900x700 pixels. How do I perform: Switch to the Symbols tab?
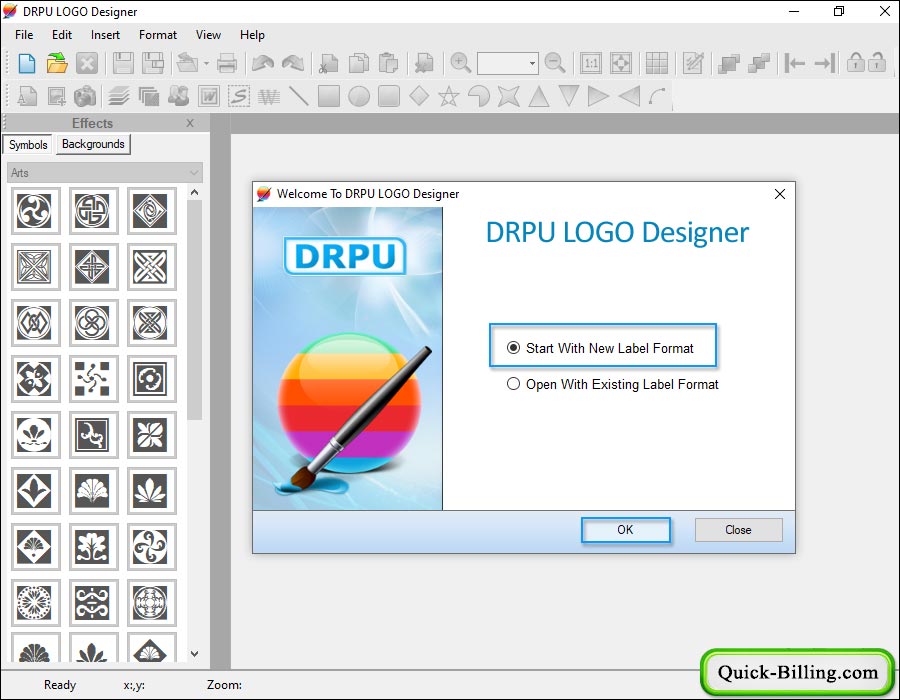[x=28, y=145]
